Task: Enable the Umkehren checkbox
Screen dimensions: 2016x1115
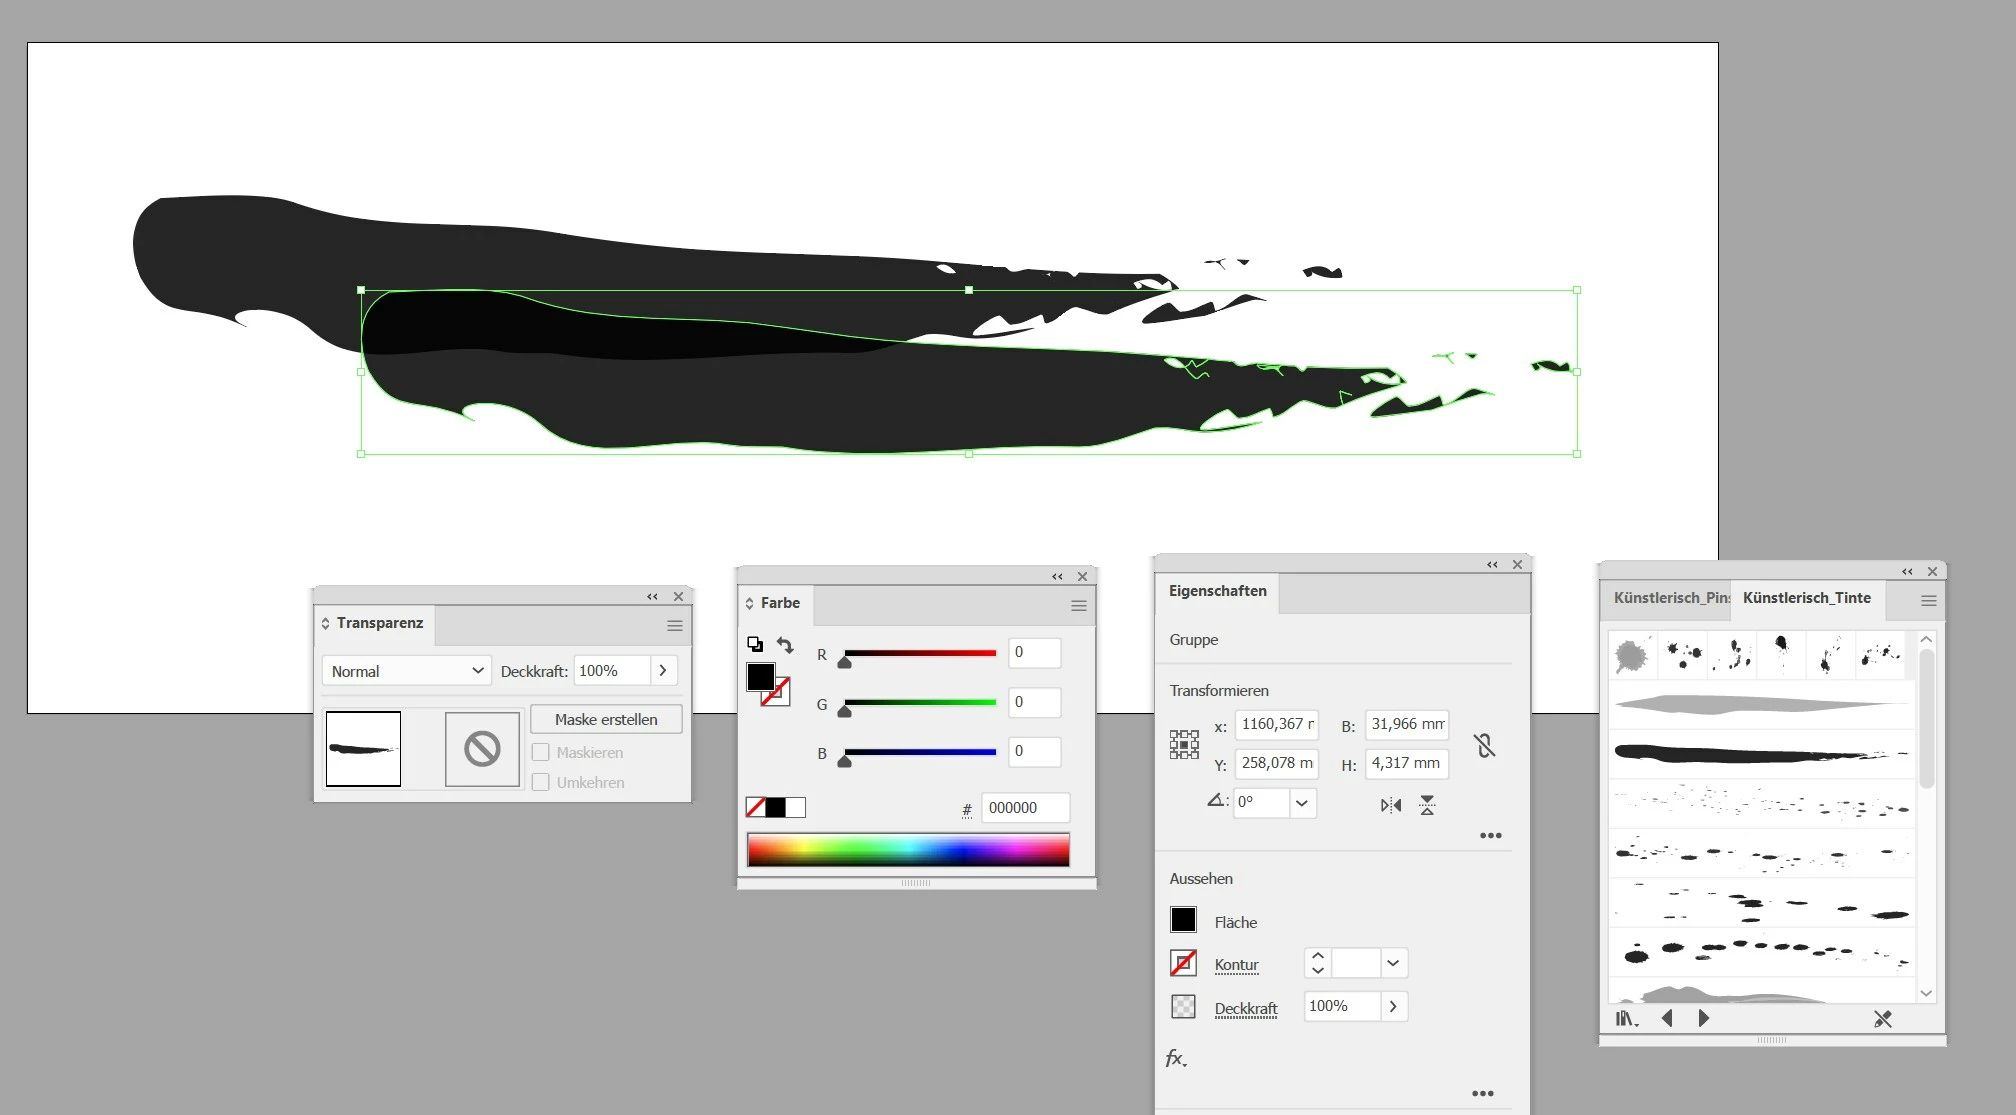Action: (x=541, y=782)
